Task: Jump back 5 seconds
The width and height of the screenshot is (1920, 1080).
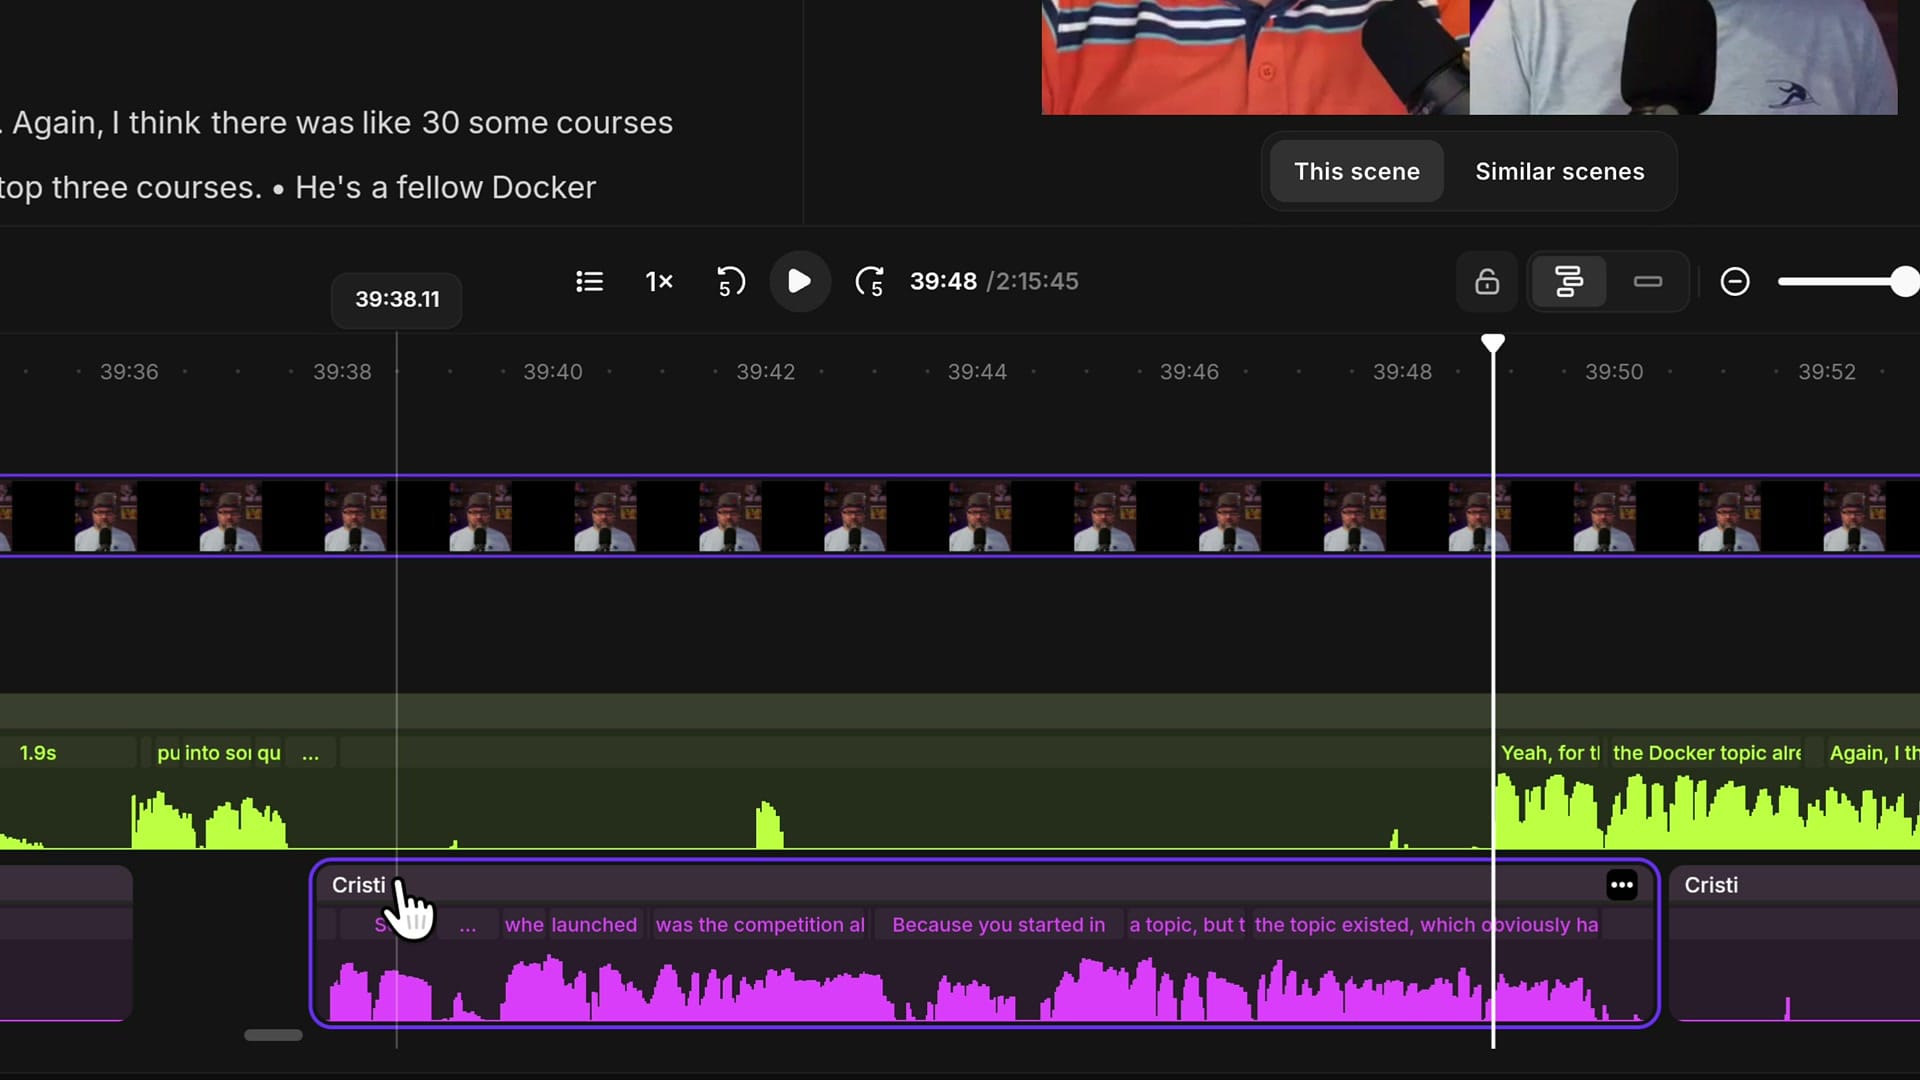Action: tap(731, 282)
